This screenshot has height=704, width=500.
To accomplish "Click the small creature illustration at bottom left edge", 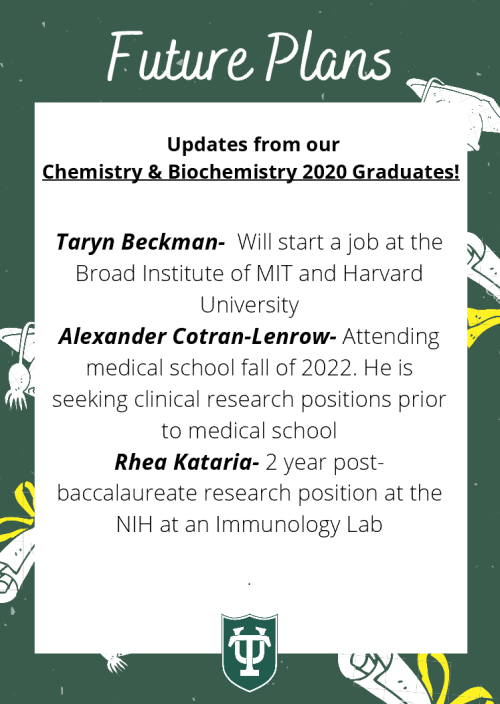I will 116,662.
